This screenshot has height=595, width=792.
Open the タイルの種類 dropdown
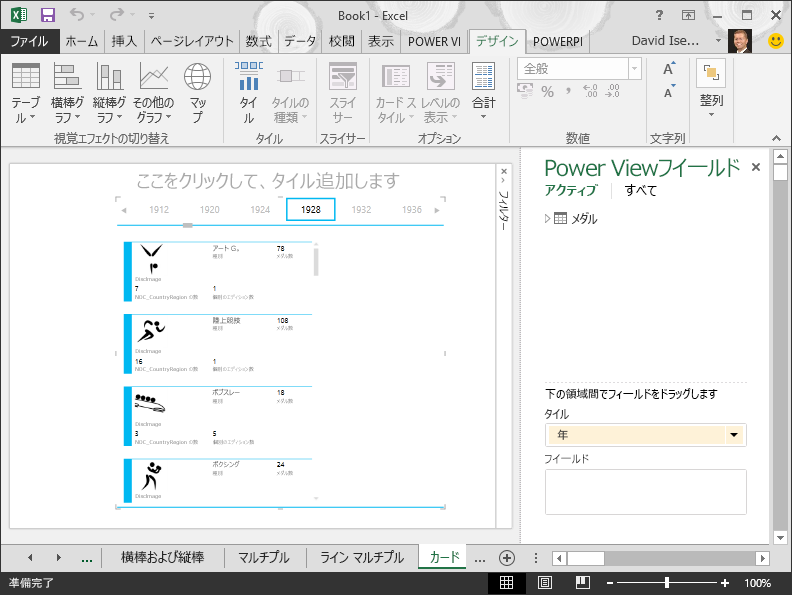point(290,93)
